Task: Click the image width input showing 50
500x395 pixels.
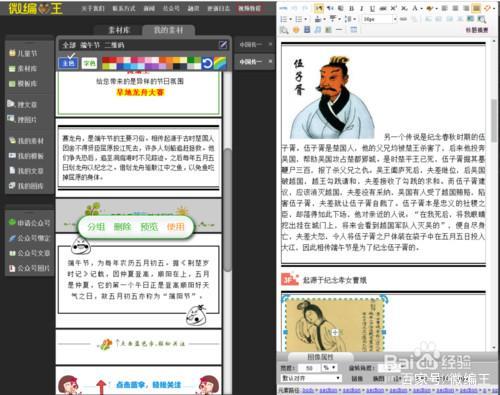Action: (309, 368)
